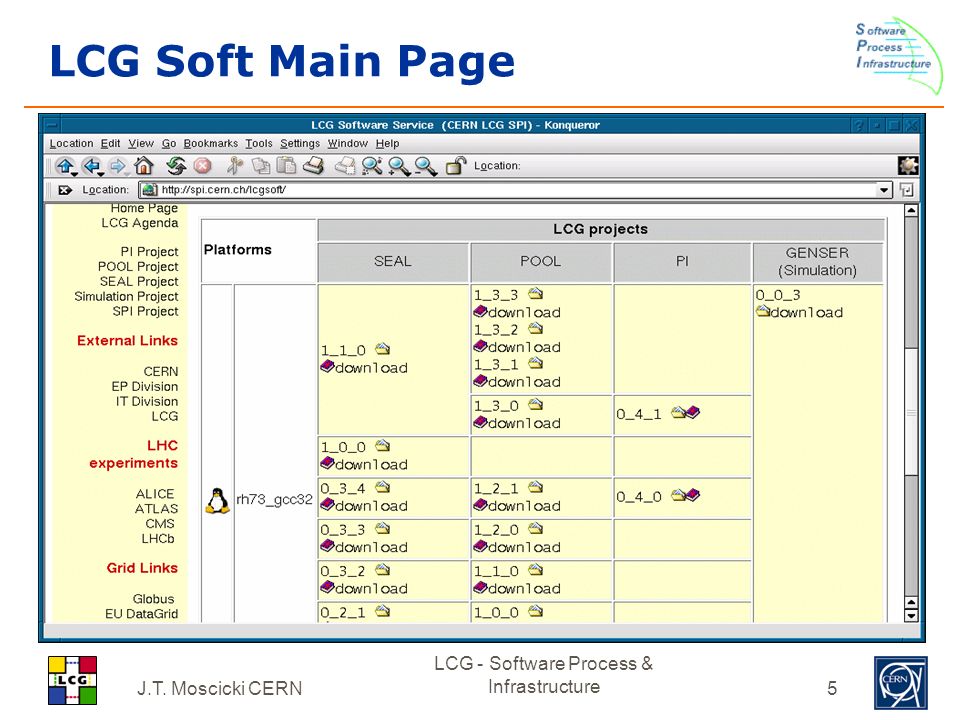Screen dimensions: 960x720
Task: Open Find with the magnifier and star icon
Action: click(372, 166)
